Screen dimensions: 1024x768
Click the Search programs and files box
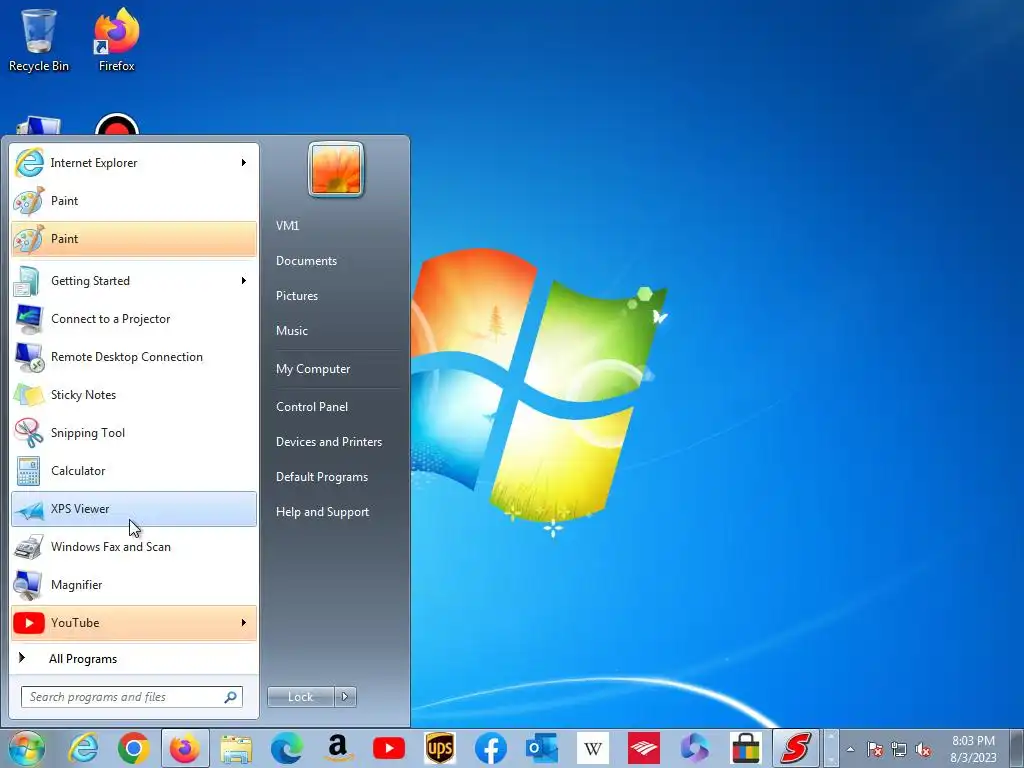point(131,697)
